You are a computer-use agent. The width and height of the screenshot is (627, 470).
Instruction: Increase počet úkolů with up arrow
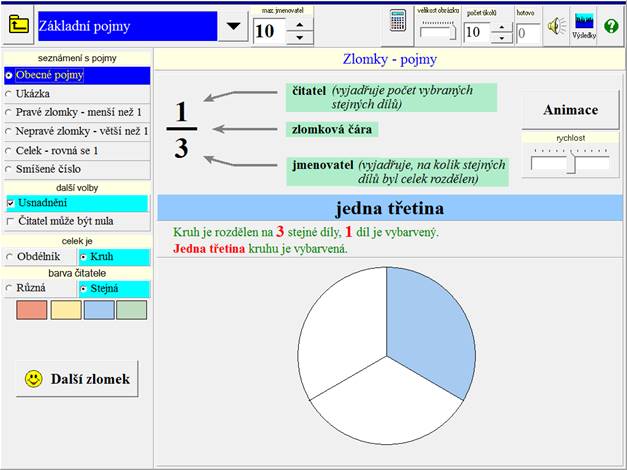(x=501, y=28)
